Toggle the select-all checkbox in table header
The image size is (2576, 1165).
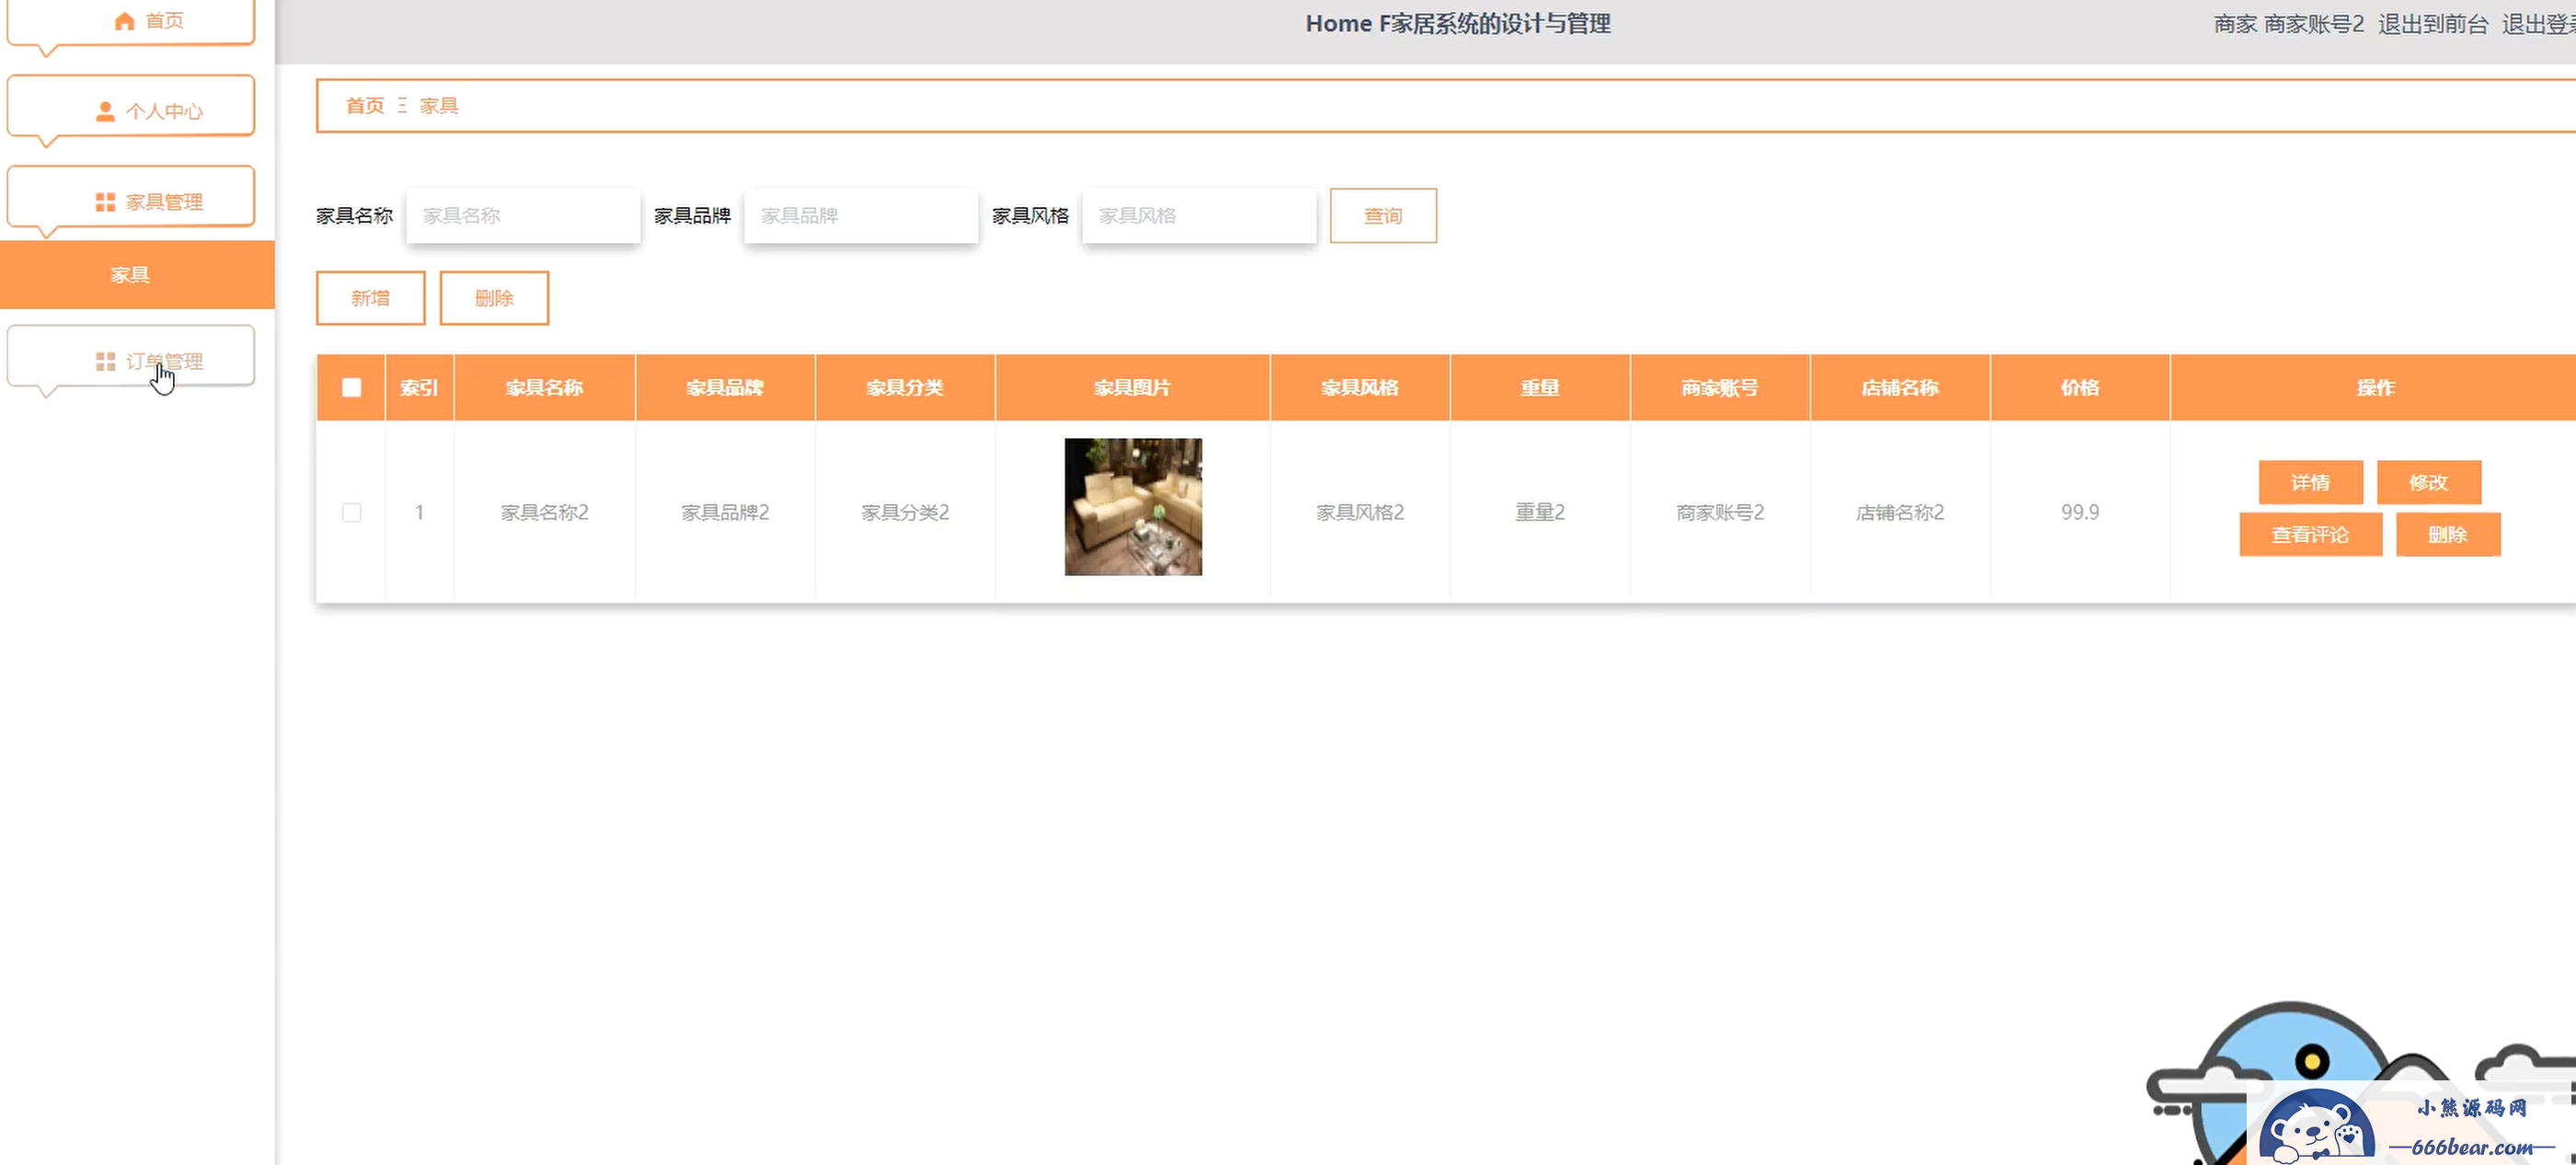point(351,388)
